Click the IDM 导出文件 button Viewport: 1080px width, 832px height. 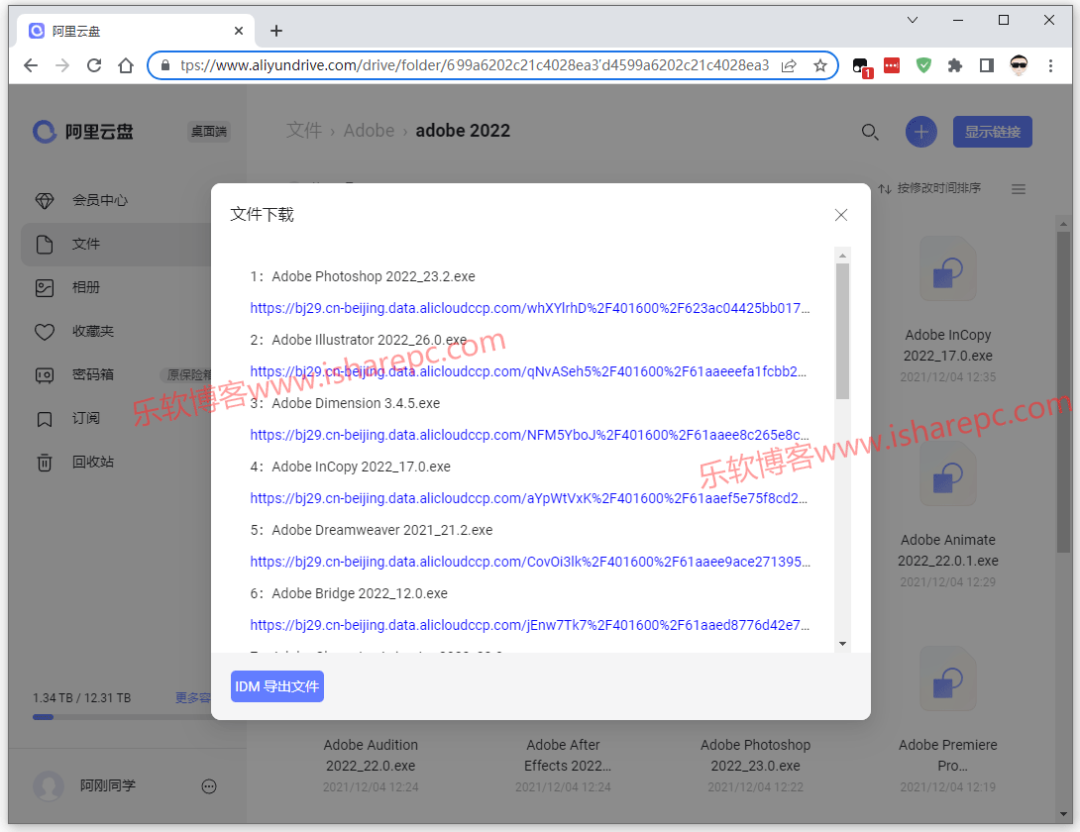(x=277, y=687)
